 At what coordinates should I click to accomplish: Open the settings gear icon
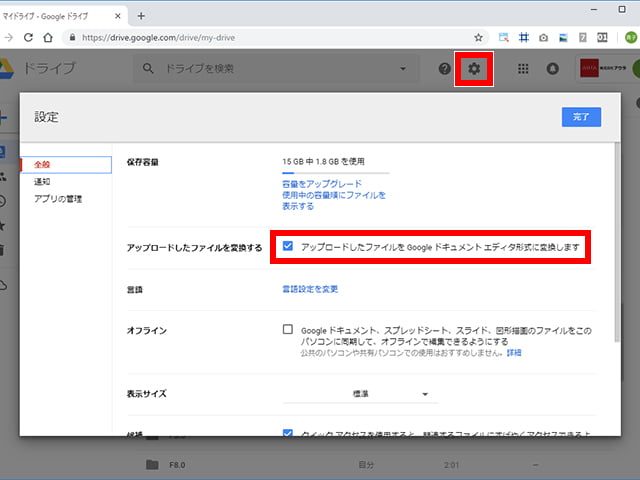(474, 69)
